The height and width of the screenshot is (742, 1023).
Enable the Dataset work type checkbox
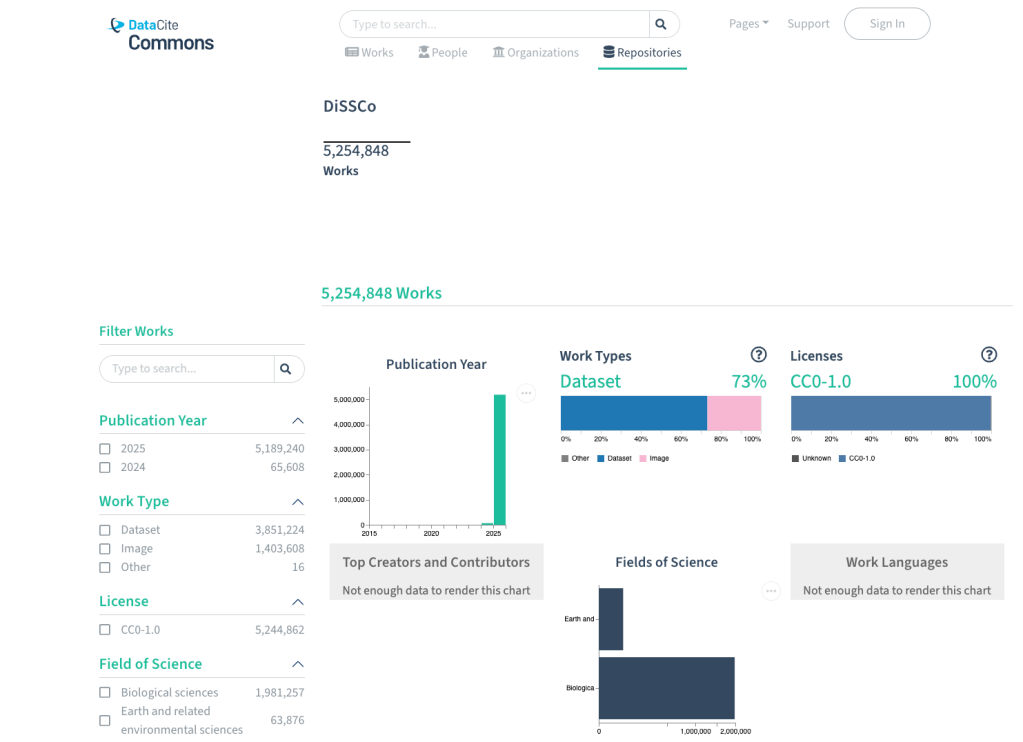coord(105,530)
